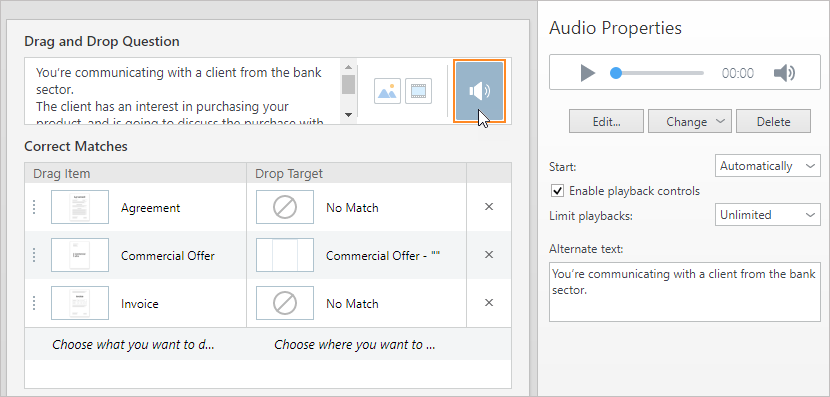Click the 00:00 audio time display

pos(738,73)
